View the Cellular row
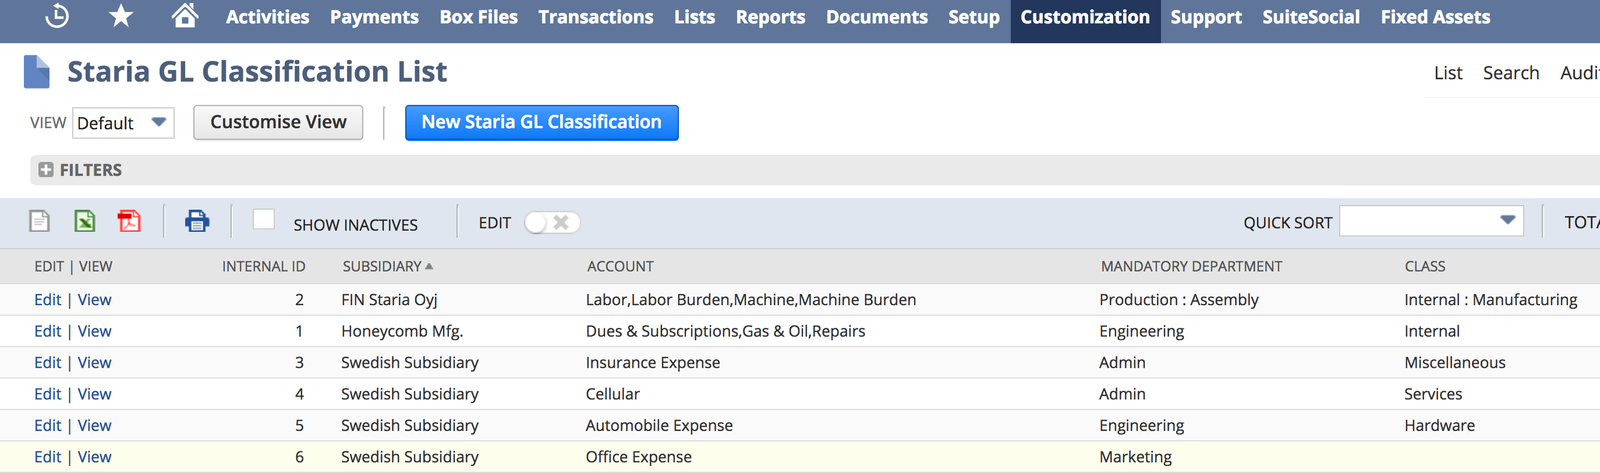The width and height of the screenshot is (1600, 473). 95,394
